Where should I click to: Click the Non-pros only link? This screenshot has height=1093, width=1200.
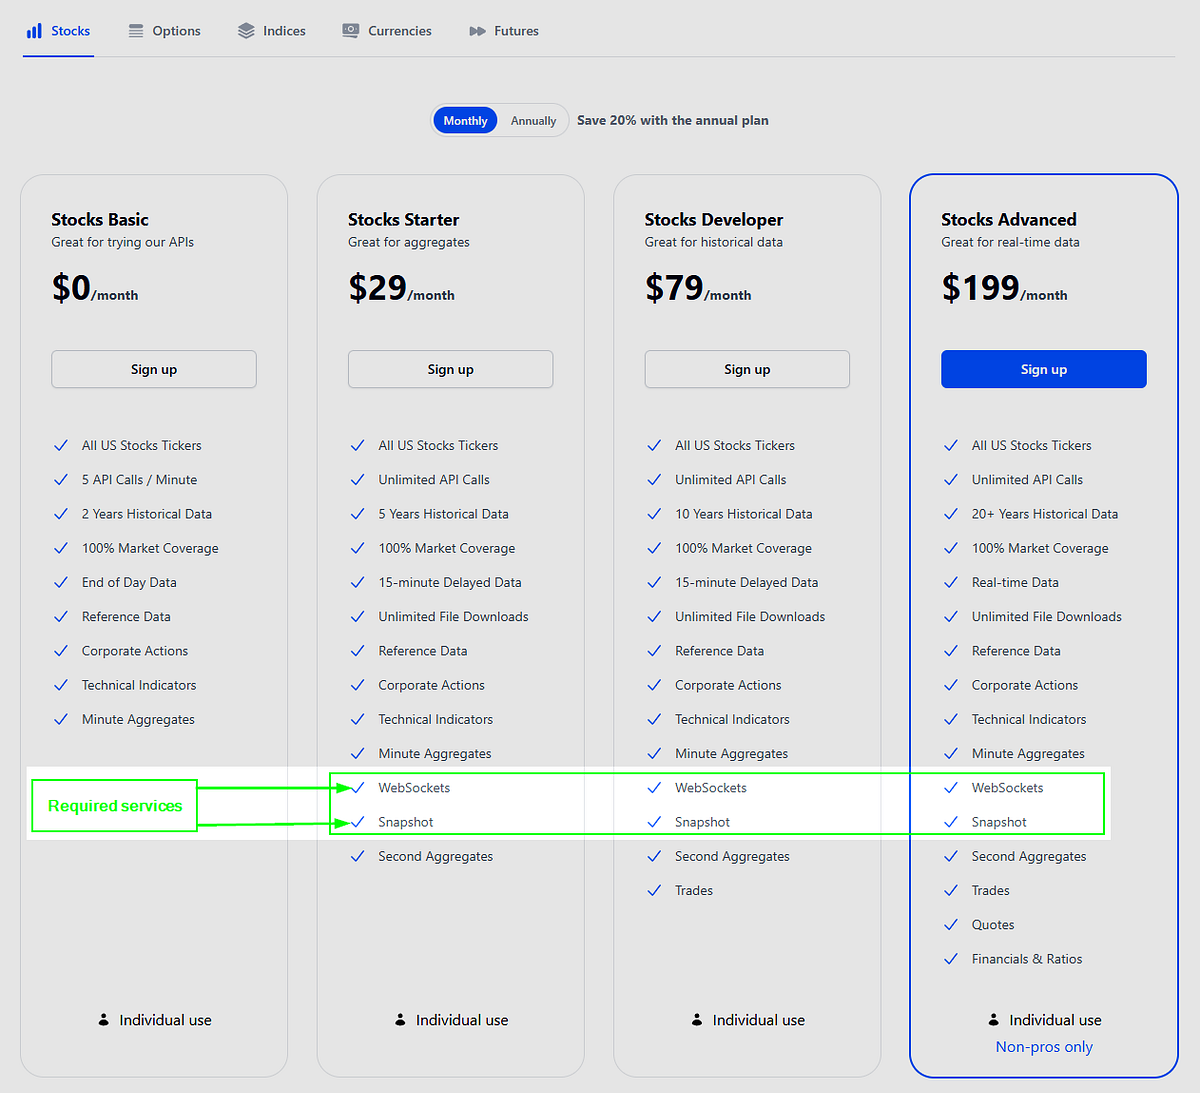(1044, 1047)
